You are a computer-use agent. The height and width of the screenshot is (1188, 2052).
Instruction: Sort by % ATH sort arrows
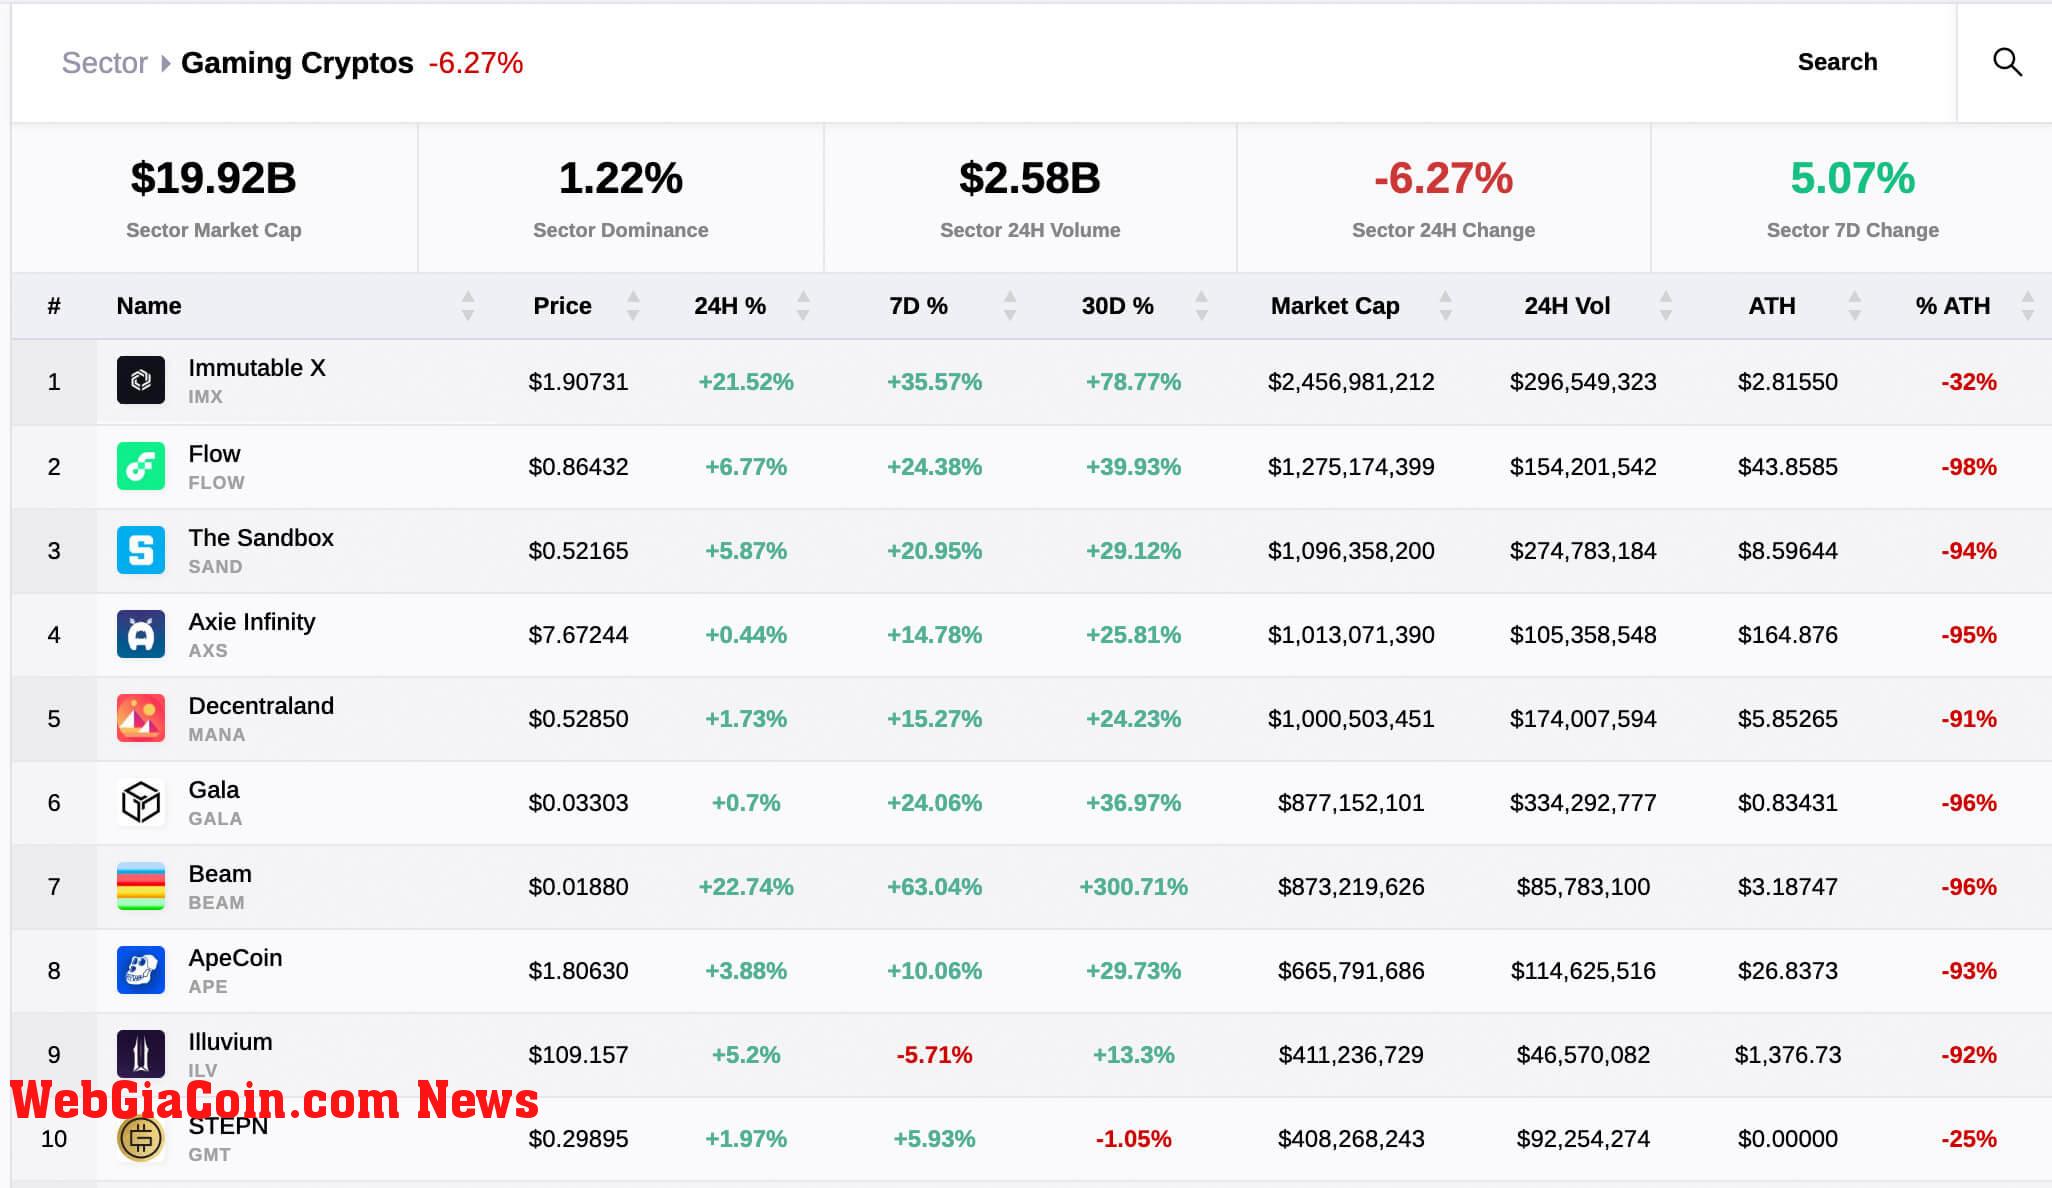click(x=2028, y=306)
